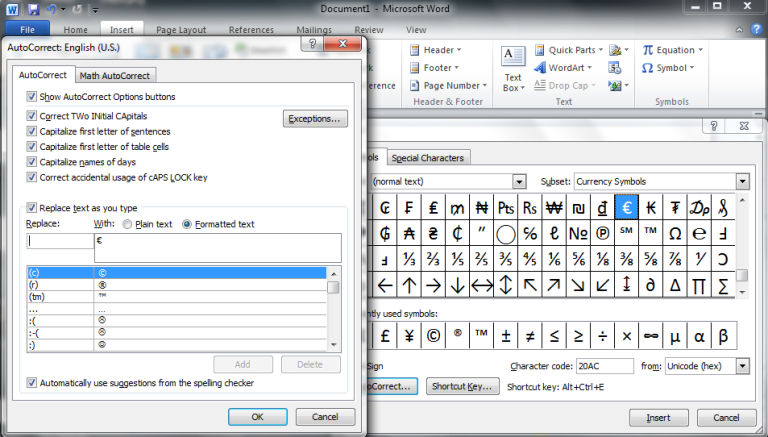Select the Plain text radio button
Image resolution: width=768 pixels, height=437 pixels.
(127, 224)
